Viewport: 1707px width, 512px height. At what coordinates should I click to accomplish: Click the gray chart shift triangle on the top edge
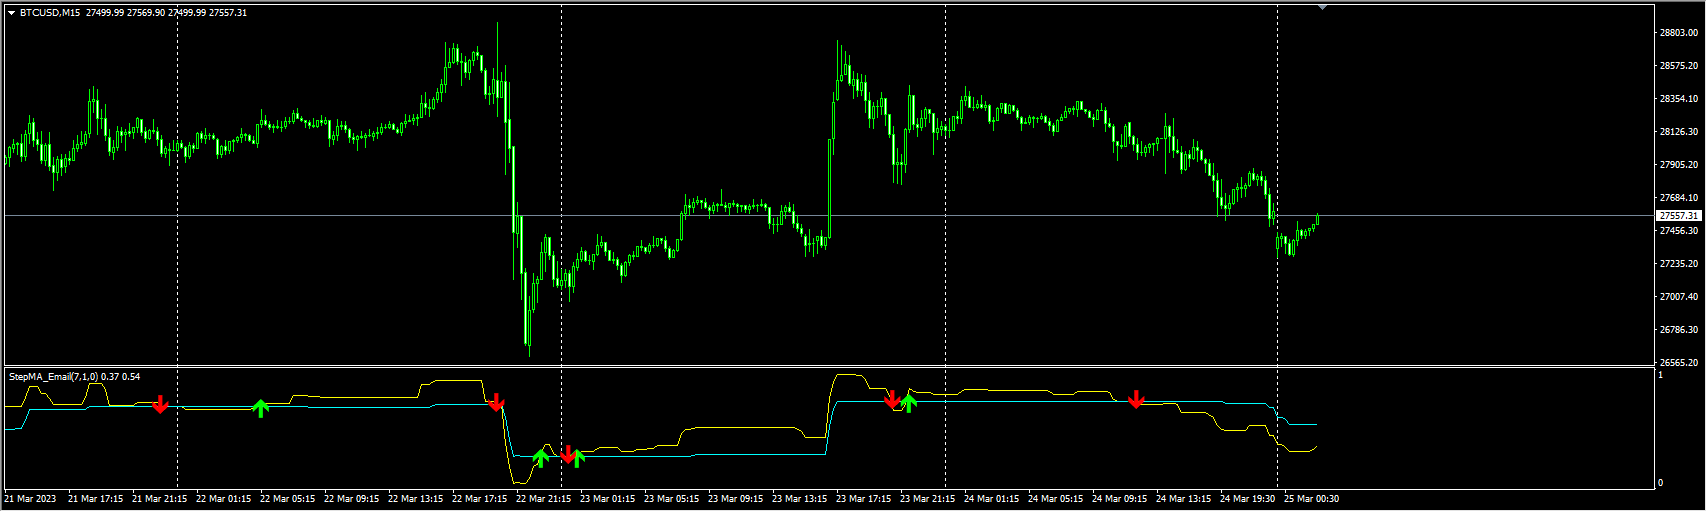pyautogui.click(x=1323, y=7)
